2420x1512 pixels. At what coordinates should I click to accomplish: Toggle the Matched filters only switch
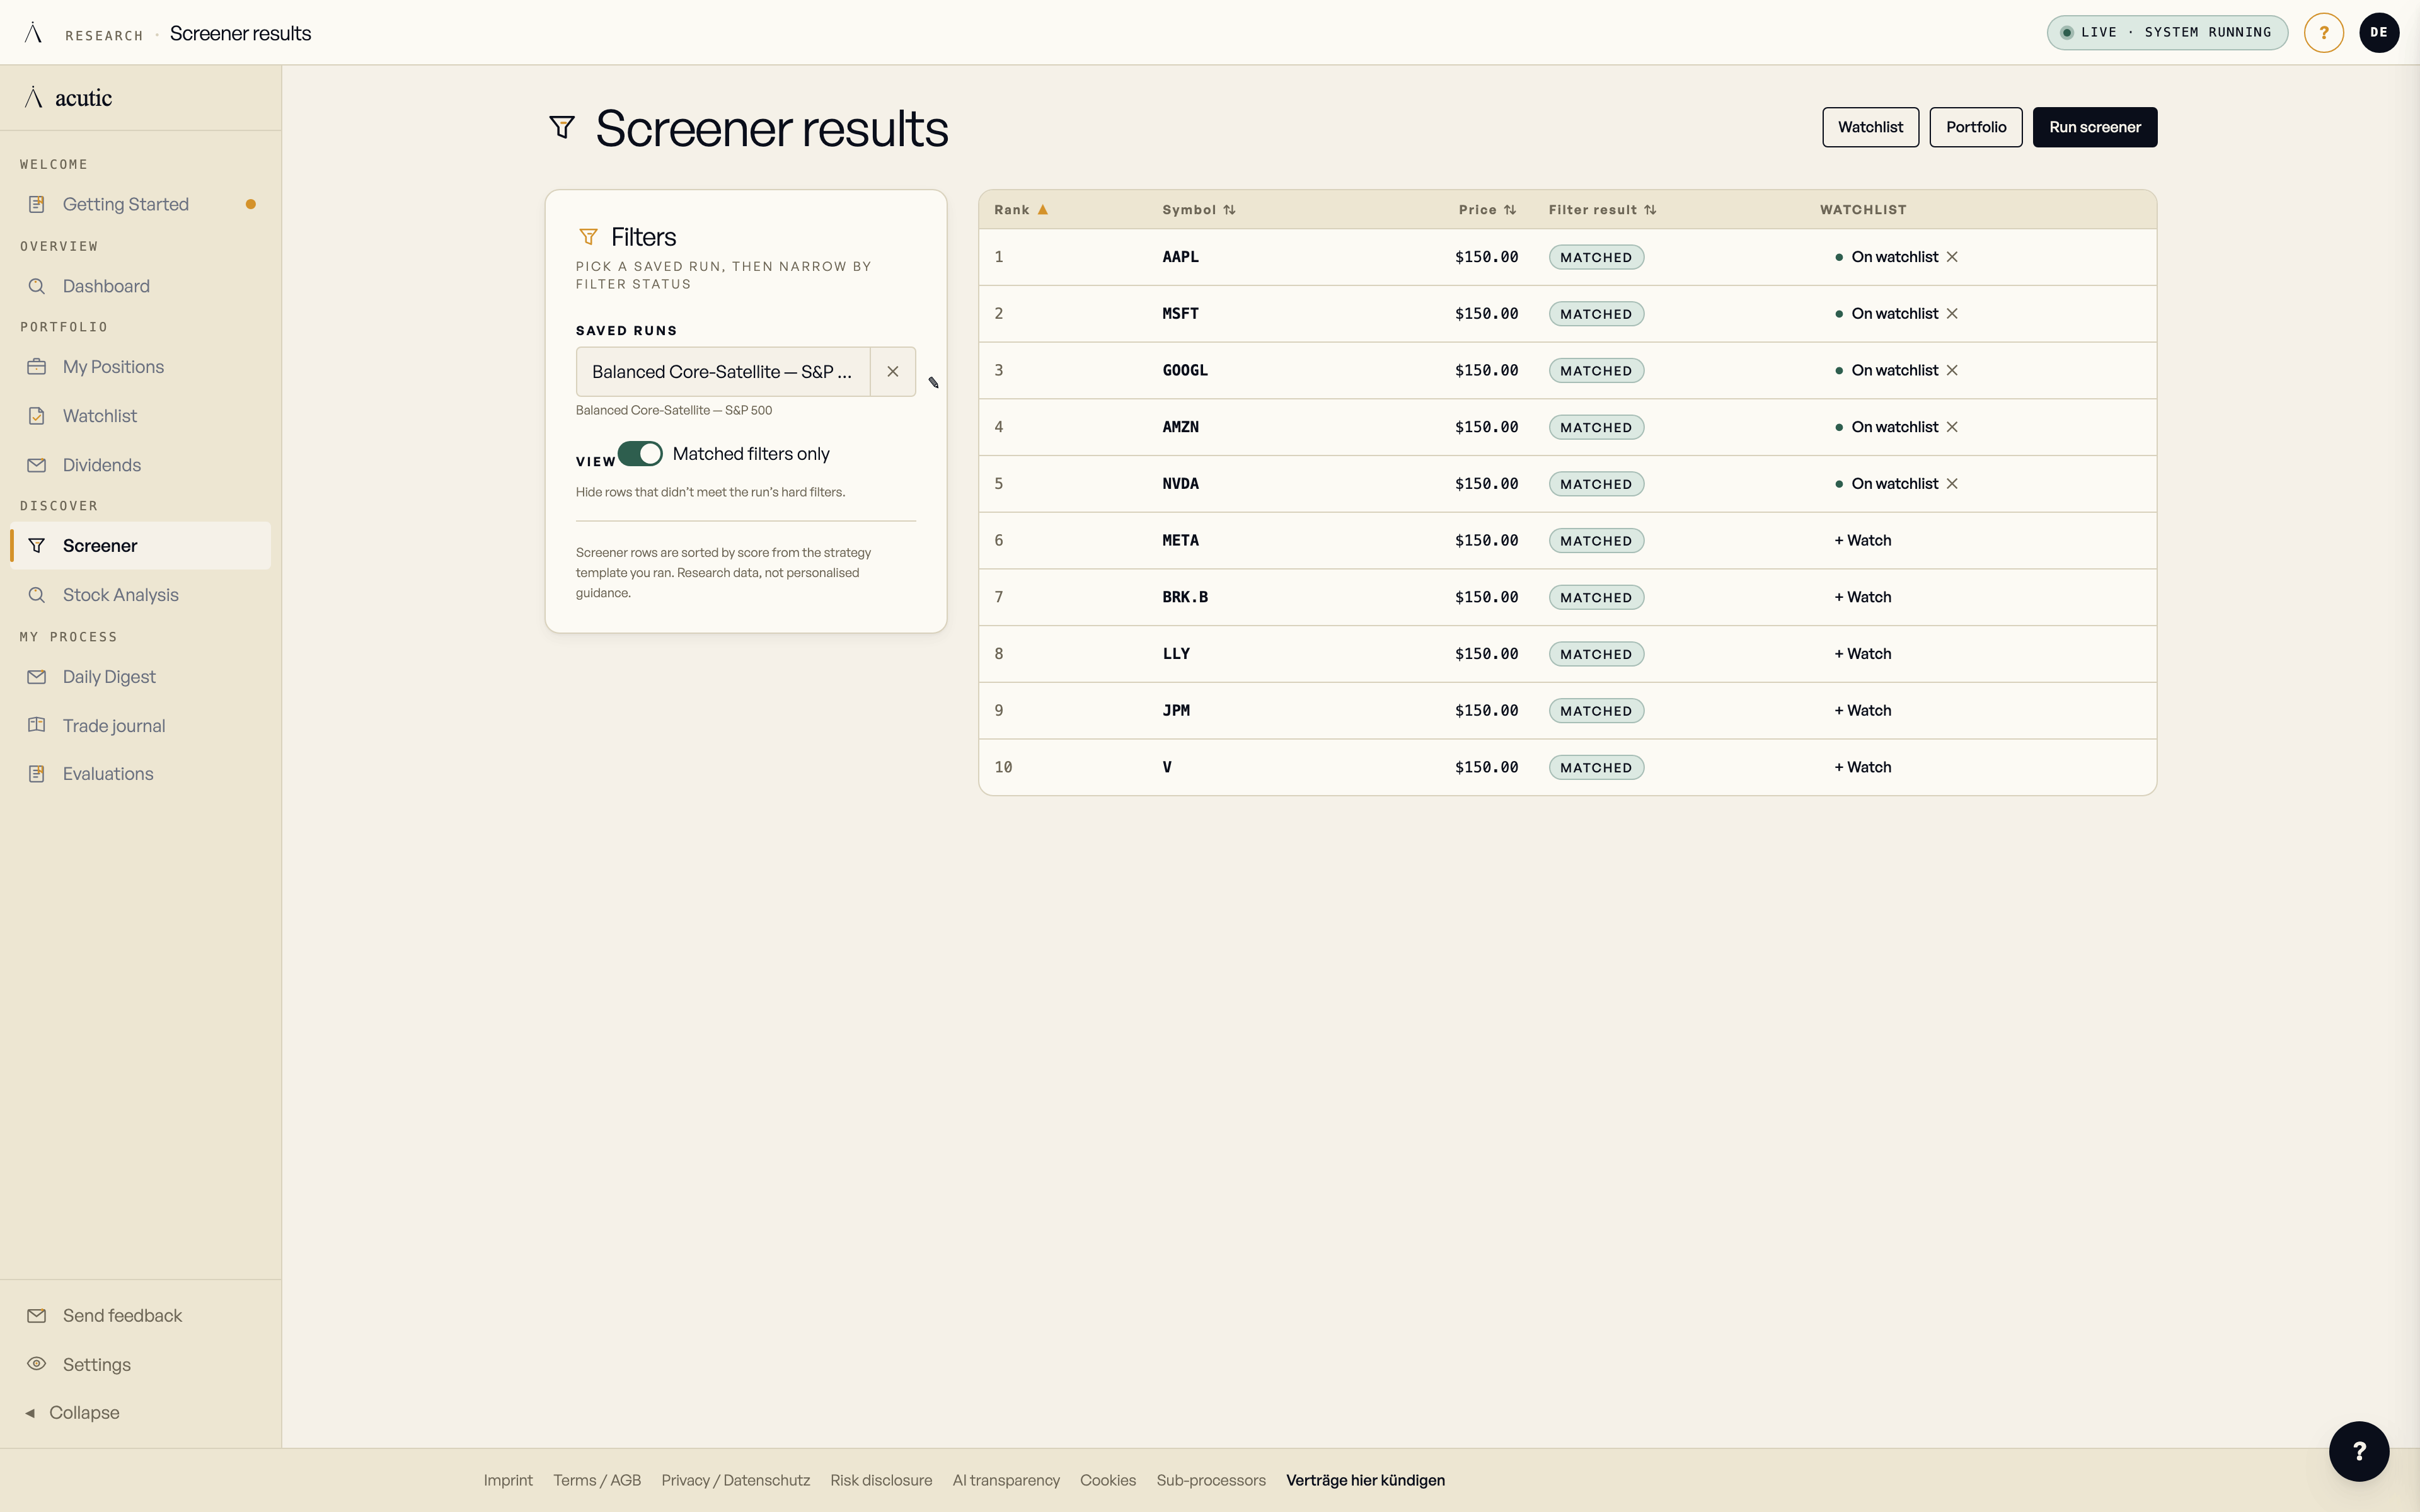[x=640, y=454]
